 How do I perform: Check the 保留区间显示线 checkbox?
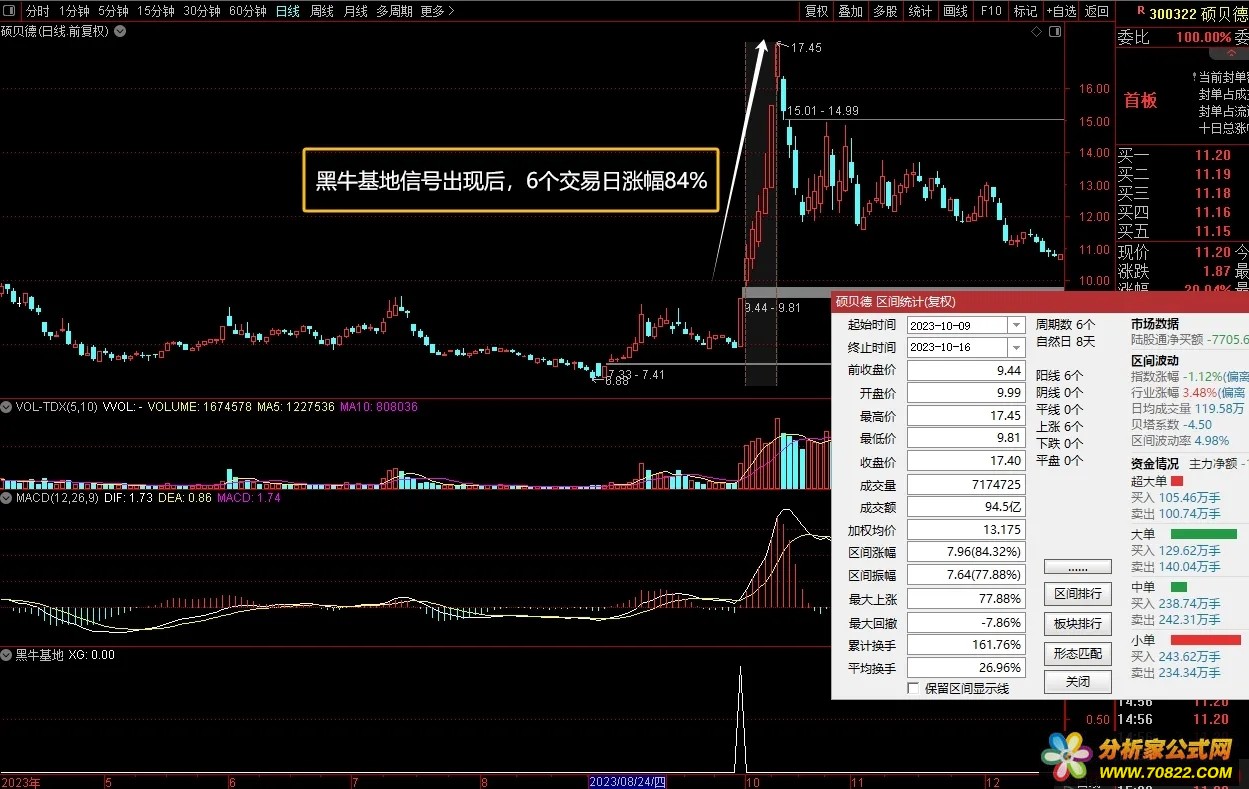point(913,688)
